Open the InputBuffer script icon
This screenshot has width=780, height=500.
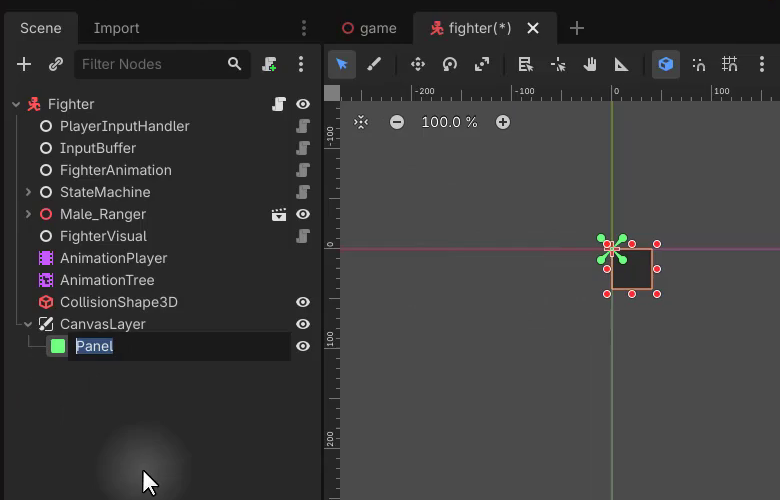(x=303, y=148)
